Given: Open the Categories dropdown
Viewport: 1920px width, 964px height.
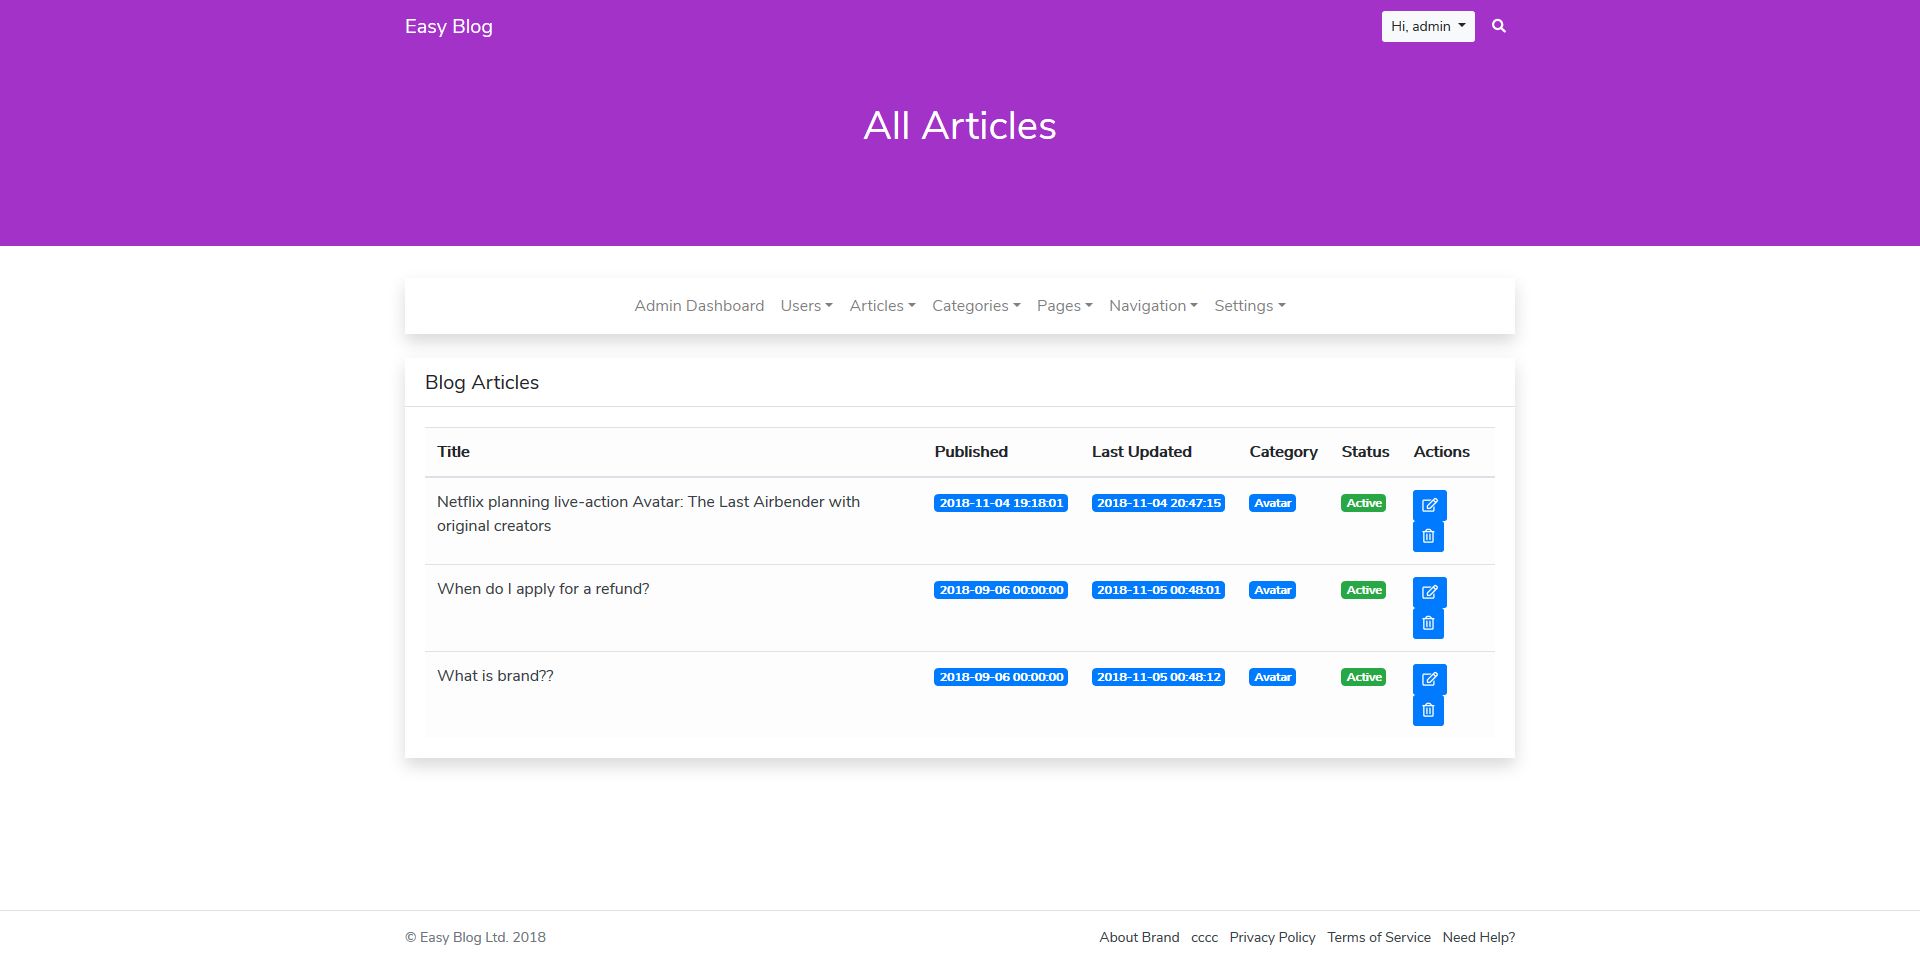Looking at the screenshot, I should point(975,306).
